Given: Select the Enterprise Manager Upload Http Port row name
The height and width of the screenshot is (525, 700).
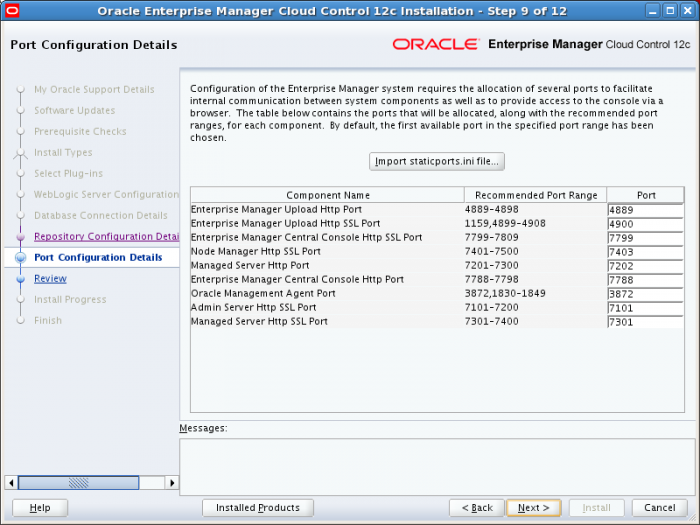Looking at the screenshot, I should [276, 209].
